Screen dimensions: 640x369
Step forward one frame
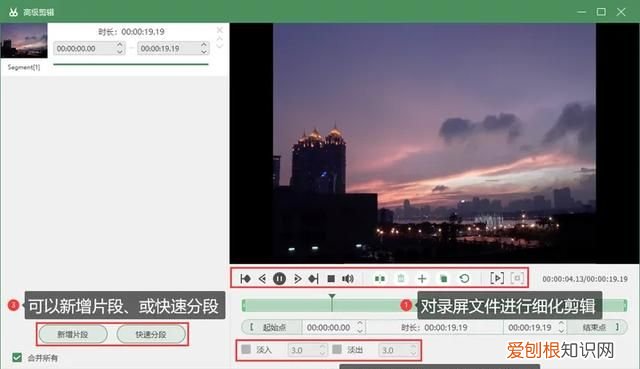(298, 279)
